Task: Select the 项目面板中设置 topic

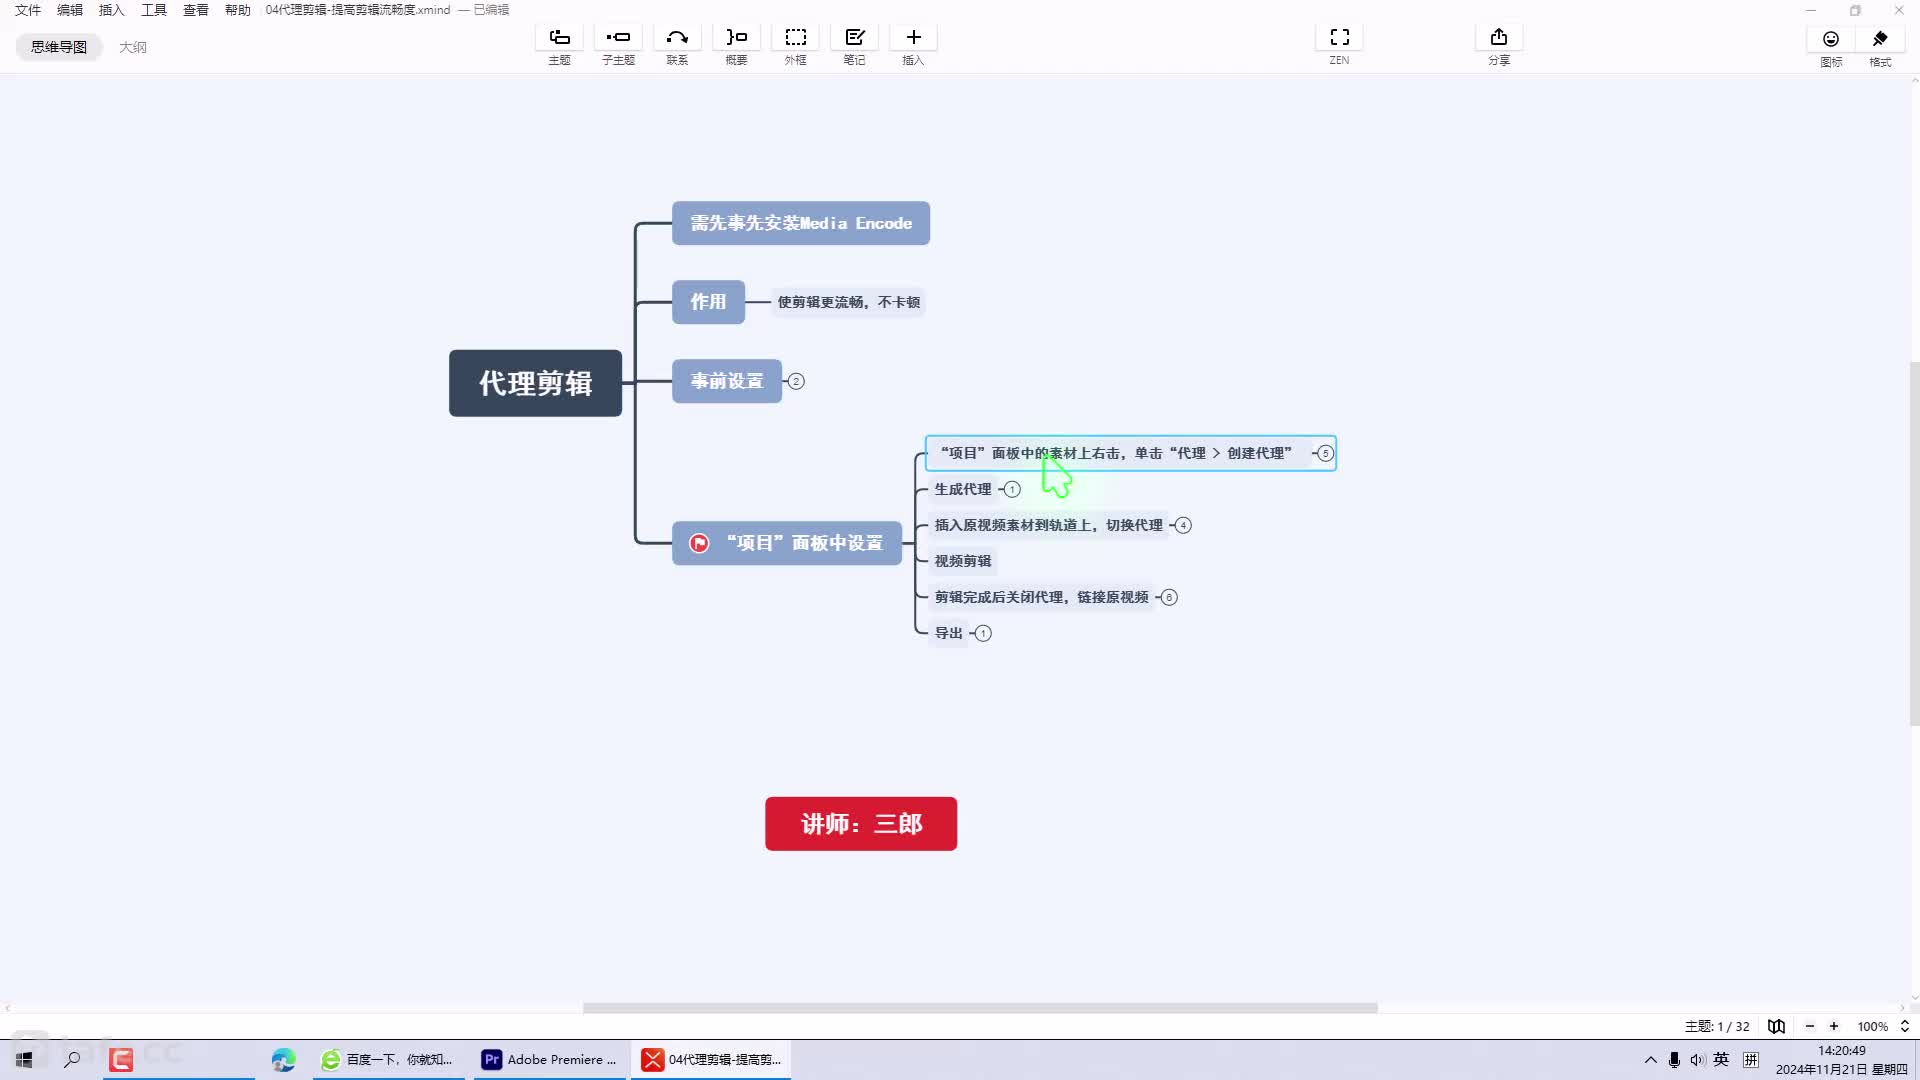Action: (787, 543)
